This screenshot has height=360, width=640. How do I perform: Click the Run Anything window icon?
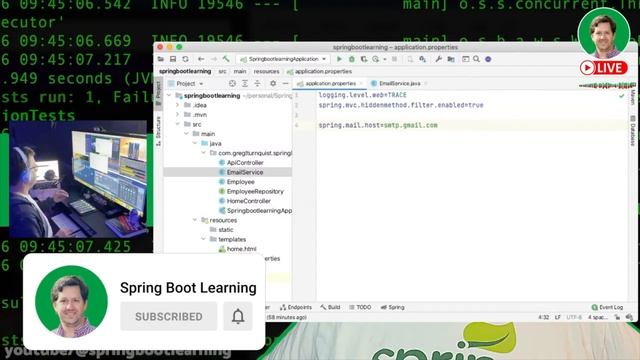click(x=465, y=59)
